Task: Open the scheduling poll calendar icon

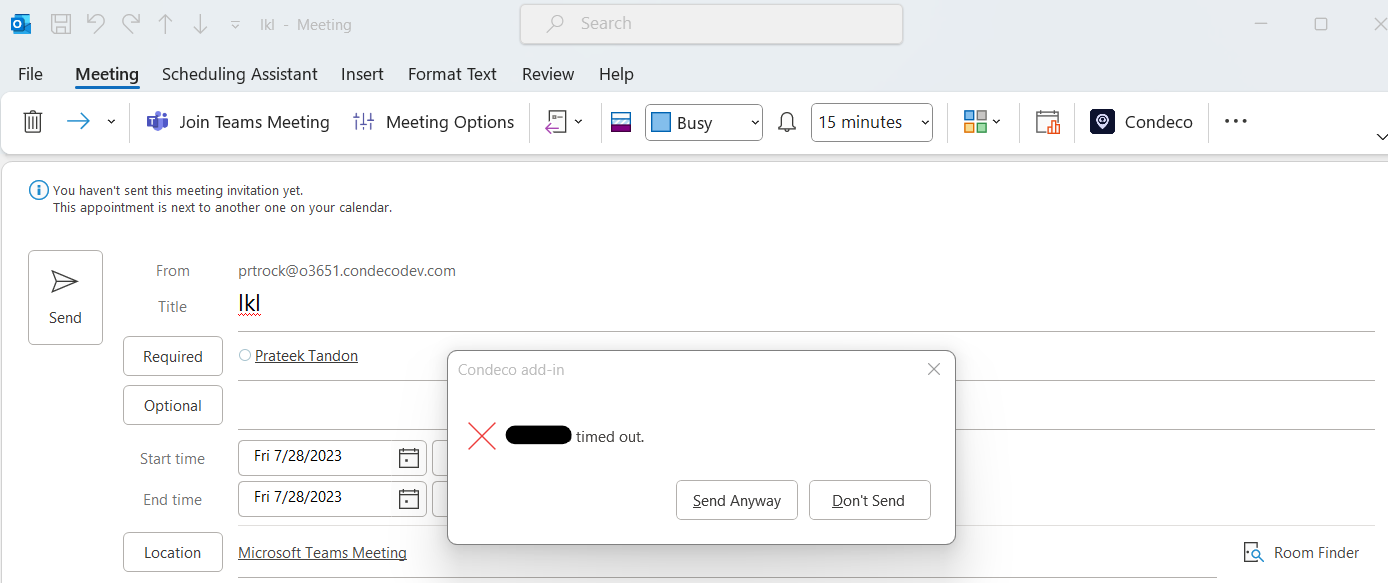Action: (1047, 121)
